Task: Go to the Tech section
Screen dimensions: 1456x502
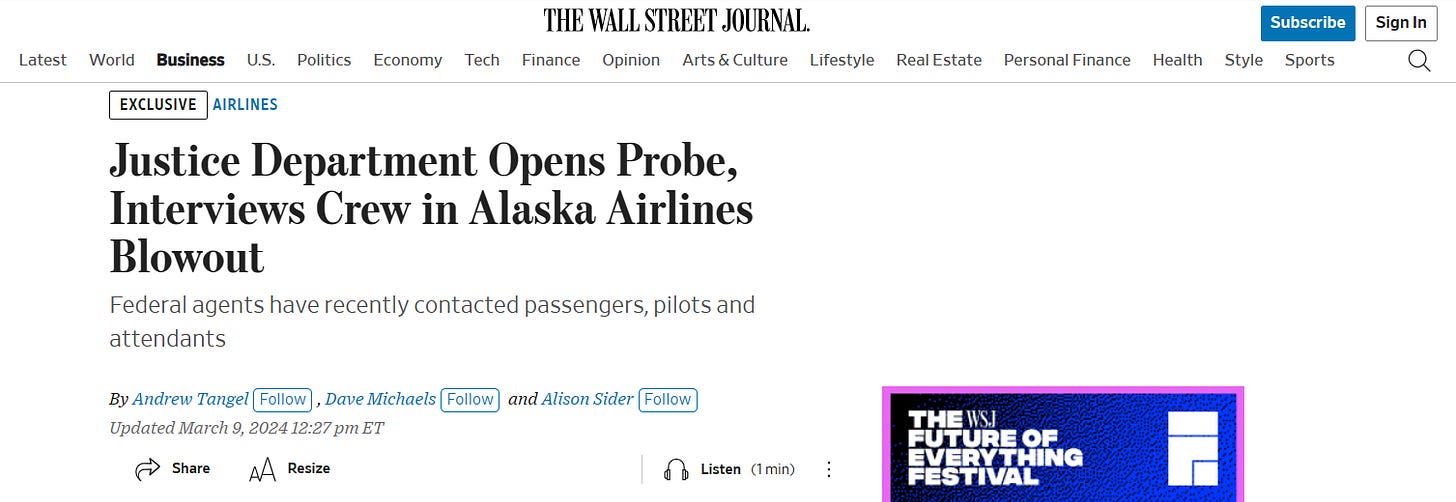Action: (482, 60)
